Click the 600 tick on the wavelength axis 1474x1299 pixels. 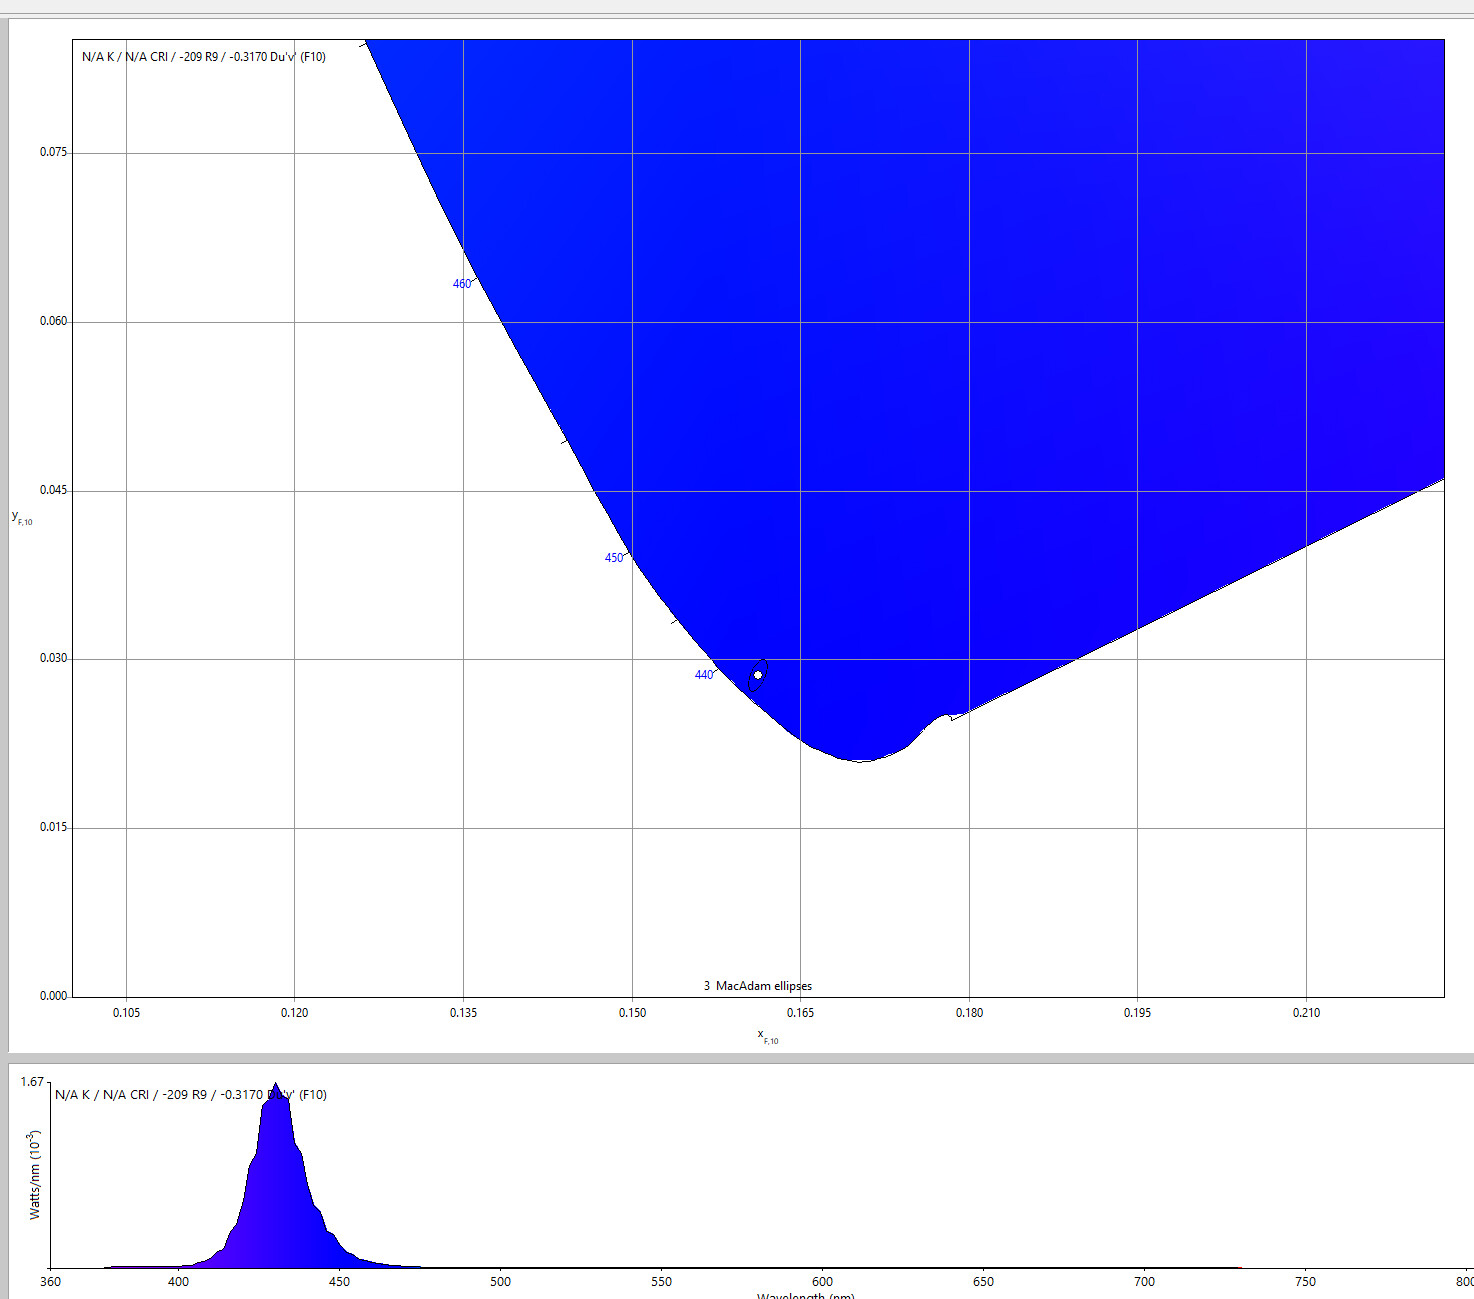click(x=822, y=1282)
